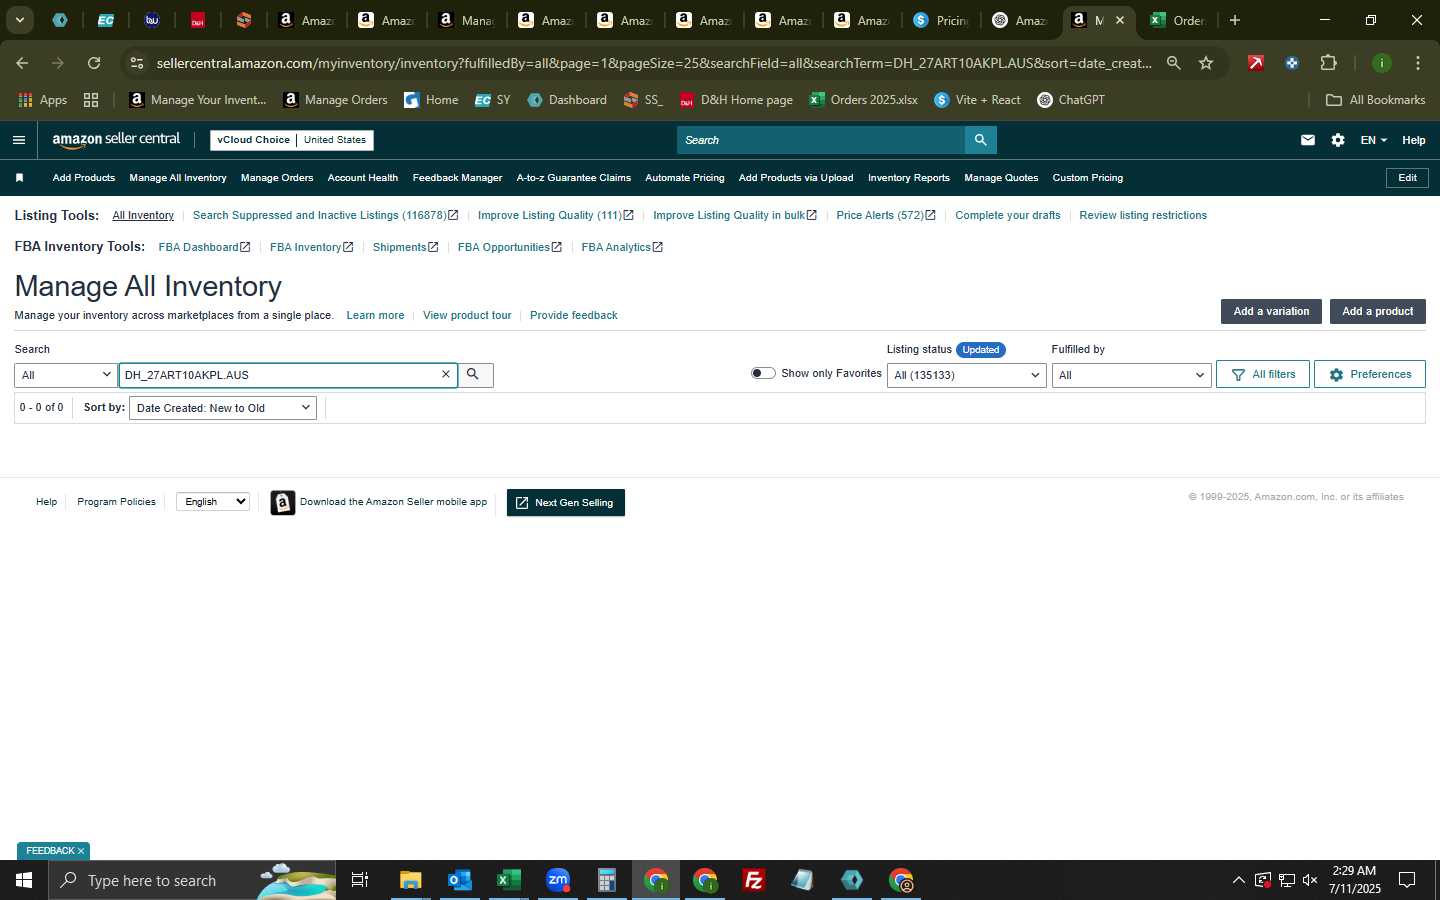Open D&H Home page bookmark
1440x900 pixels.
click(736, 100)
